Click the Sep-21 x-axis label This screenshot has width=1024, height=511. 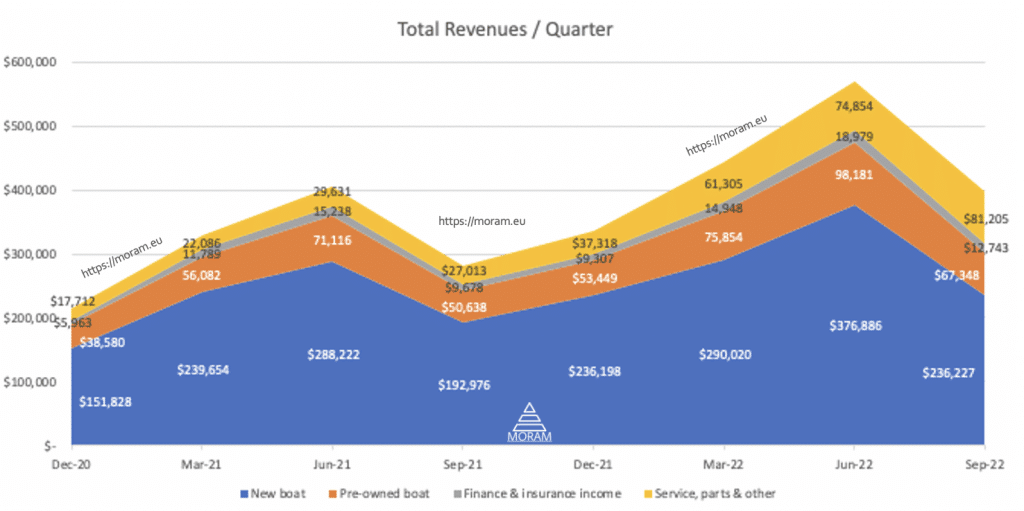(x=462, y=464)
